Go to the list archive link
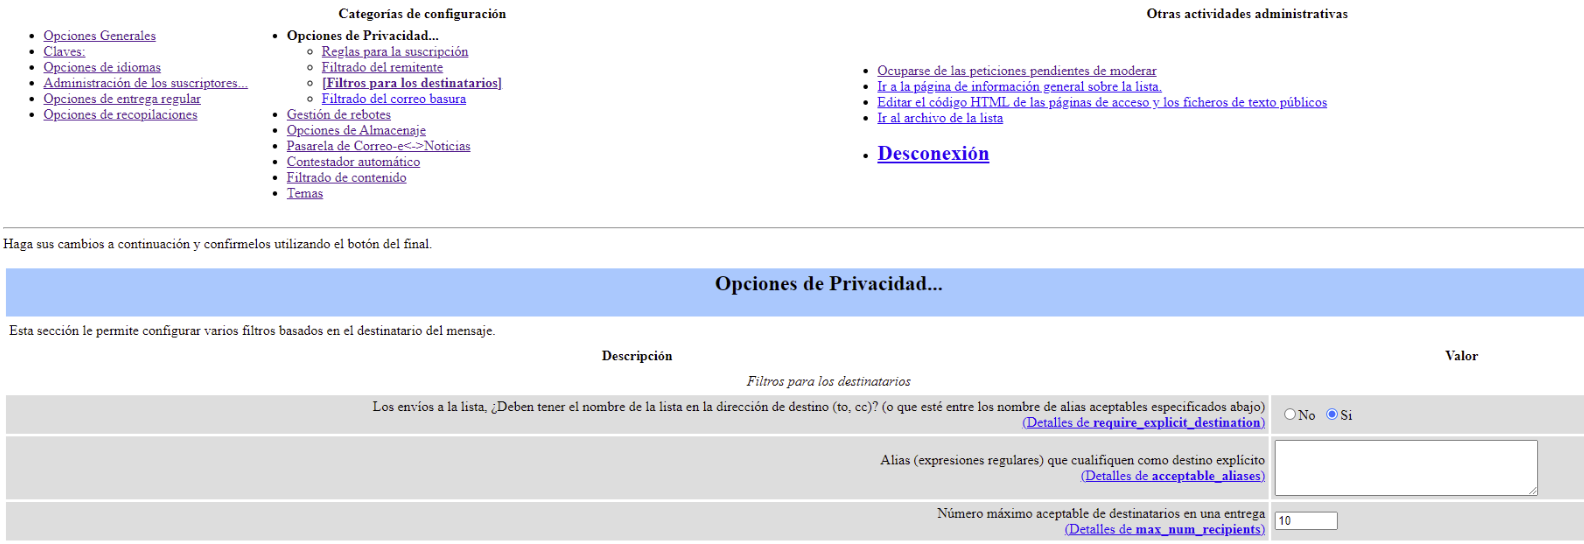This screenshot has width=1584, height=544. [940, 118]
